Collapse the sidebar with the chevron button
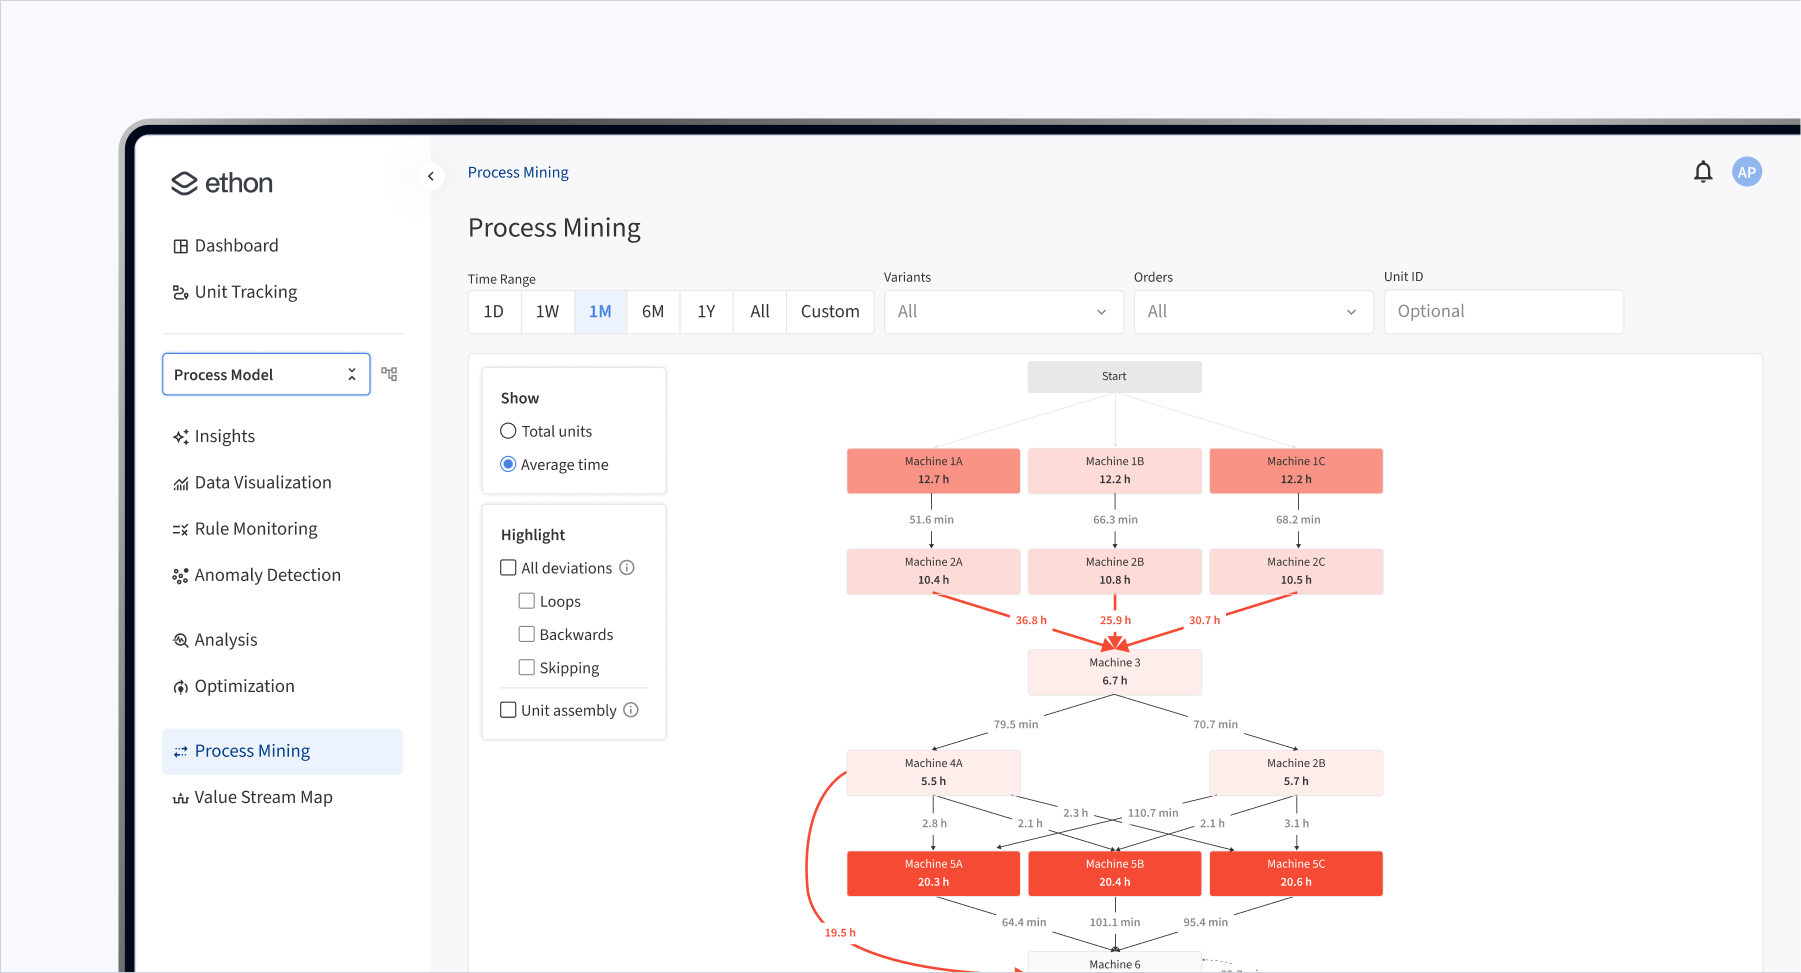This screenshot has height=973, width=1801. pos(431,175)
